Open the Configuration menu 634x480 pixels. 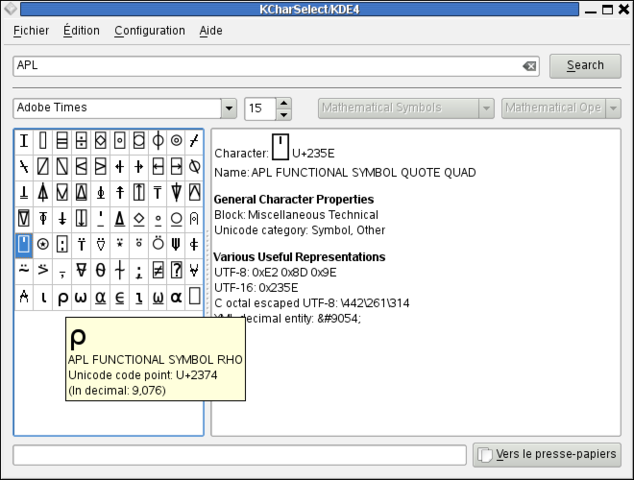click(x=150, y=31)
